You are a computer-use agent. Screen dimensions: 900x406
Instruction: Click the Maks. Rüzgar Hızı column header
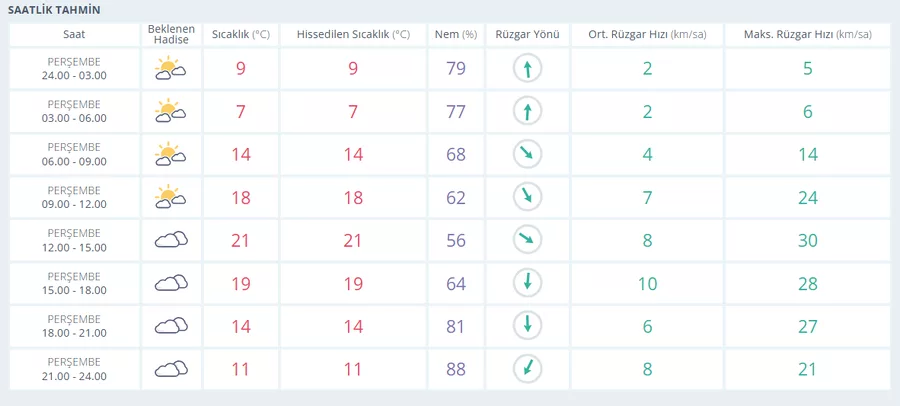807,34
